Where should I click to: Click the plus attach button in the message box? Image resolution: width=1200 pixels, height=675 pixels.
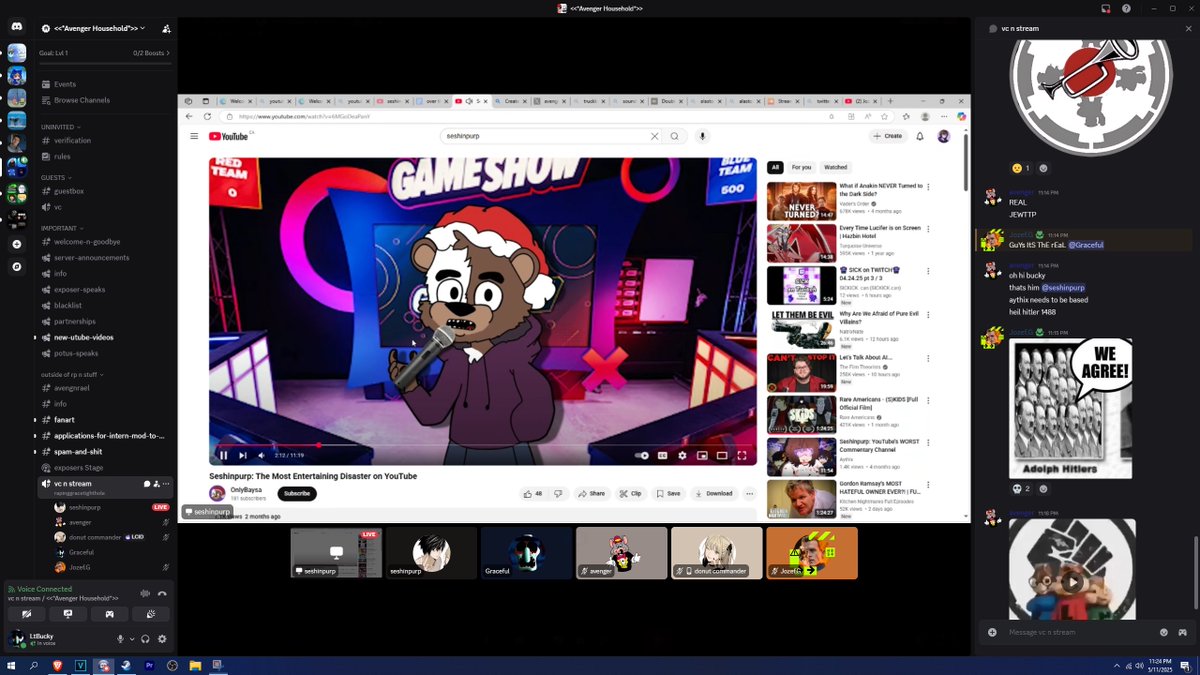point(992,632)
